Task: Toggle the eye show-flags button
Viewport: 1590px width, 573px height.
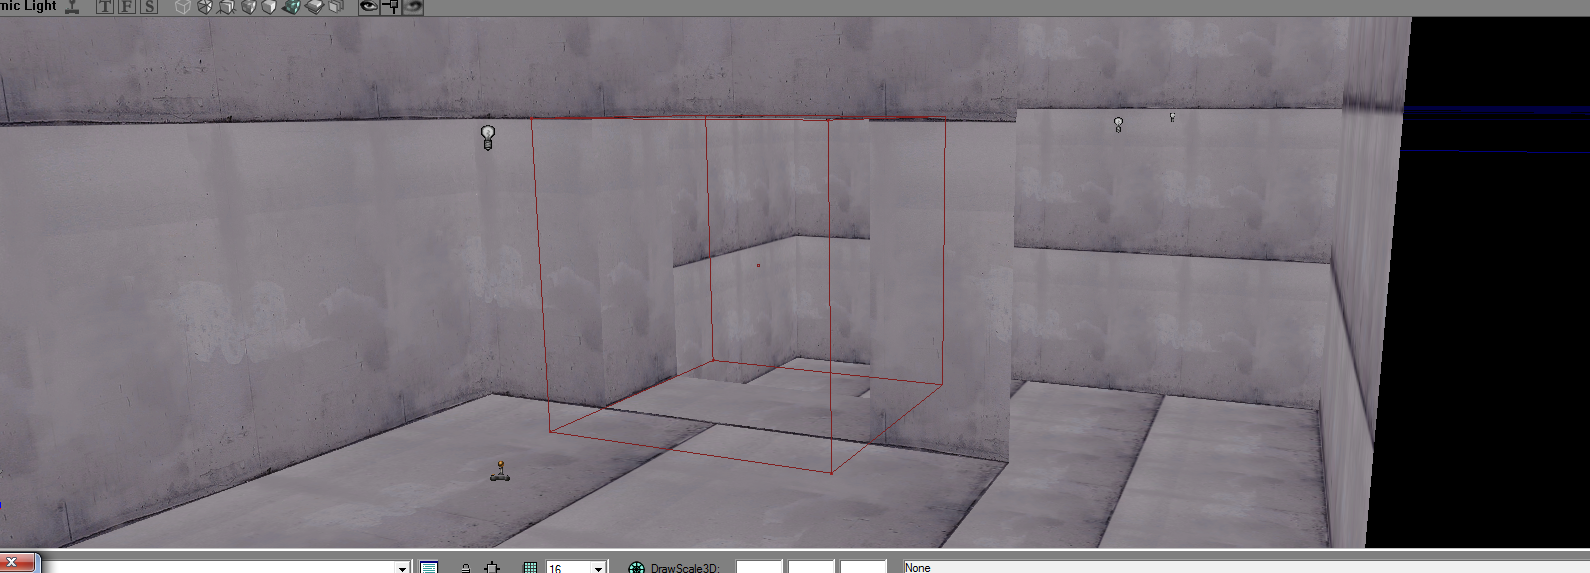Action: point(369,7)
